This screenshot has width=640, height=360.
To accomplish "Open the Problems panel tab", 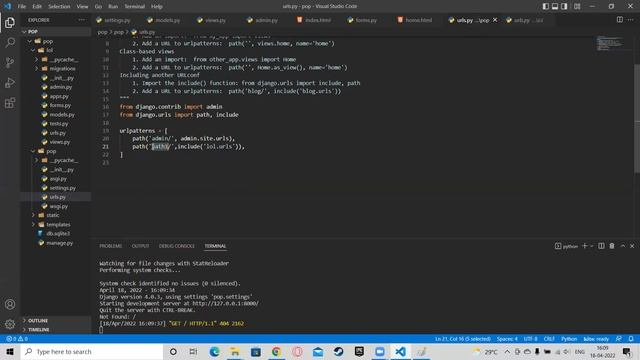I will coord(111,246).
